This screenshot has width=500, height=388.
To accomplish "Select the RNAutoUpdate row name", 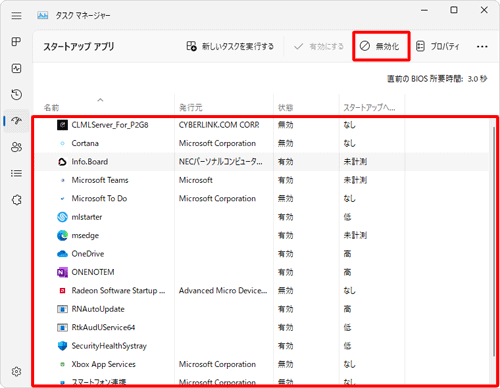I will [x=98, y=309].
